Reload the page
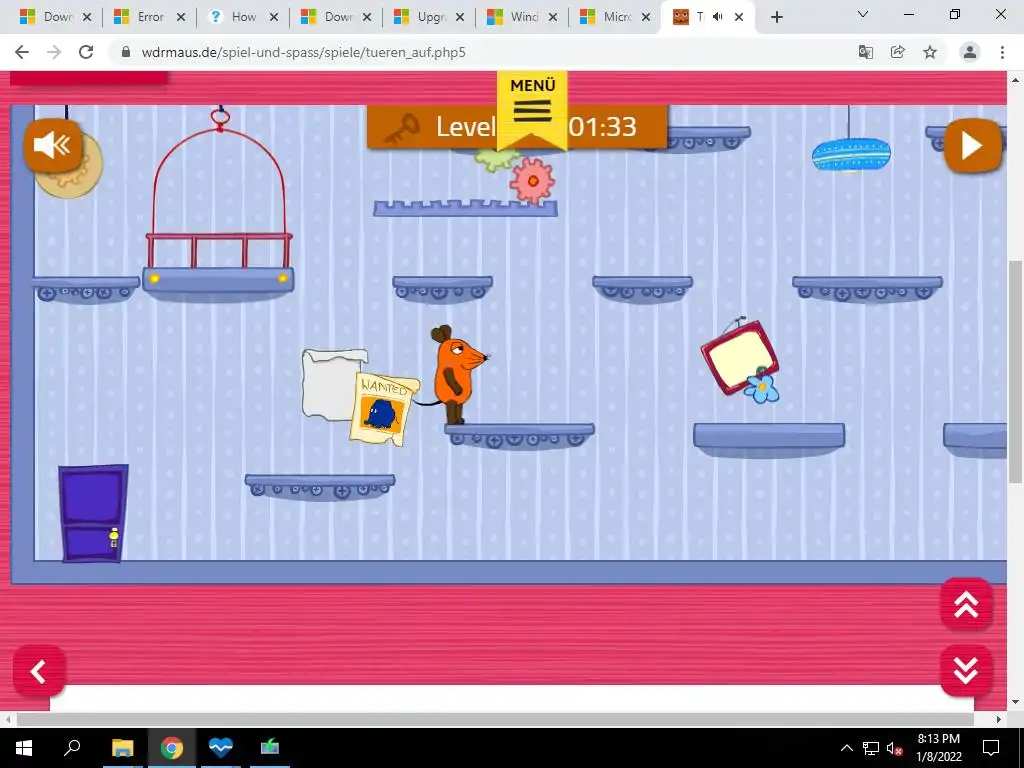This screenshot has width=1024, height=768. click(86, 52)
